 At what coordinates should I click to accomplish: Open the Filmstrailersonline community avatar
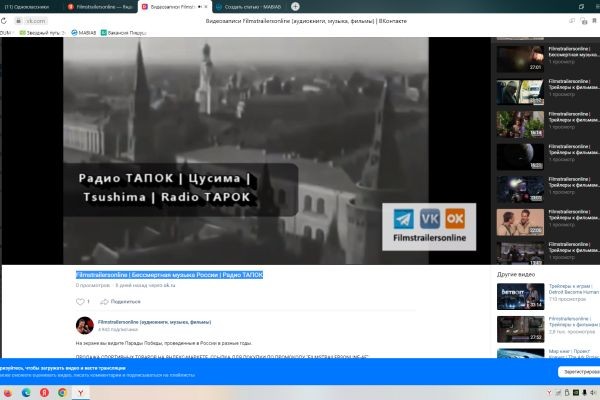pyautogui.click(x=85, y=325)
